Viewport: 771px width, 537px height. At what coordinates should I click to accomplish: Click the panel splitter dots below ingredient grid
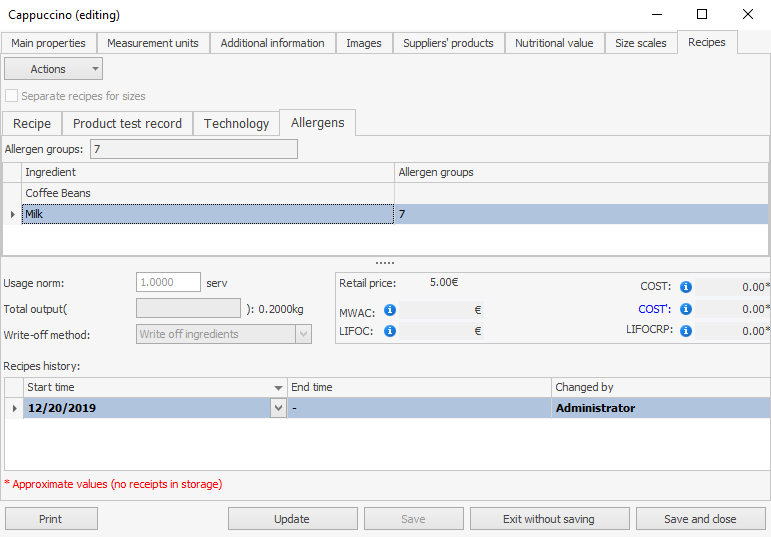pos(385,264)
